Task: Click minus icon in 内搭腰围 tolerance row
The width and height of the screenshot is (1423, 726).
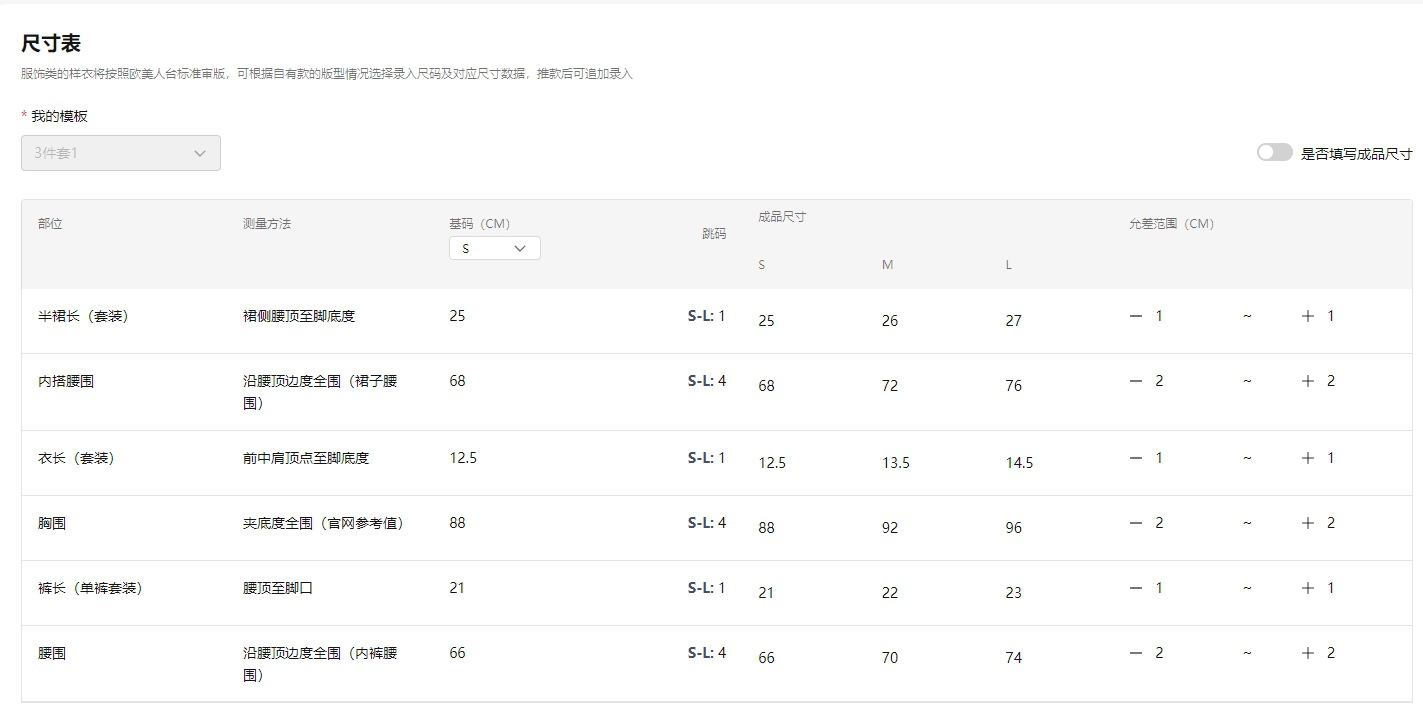Action: pyautogui.click(x=1135, y=381)
